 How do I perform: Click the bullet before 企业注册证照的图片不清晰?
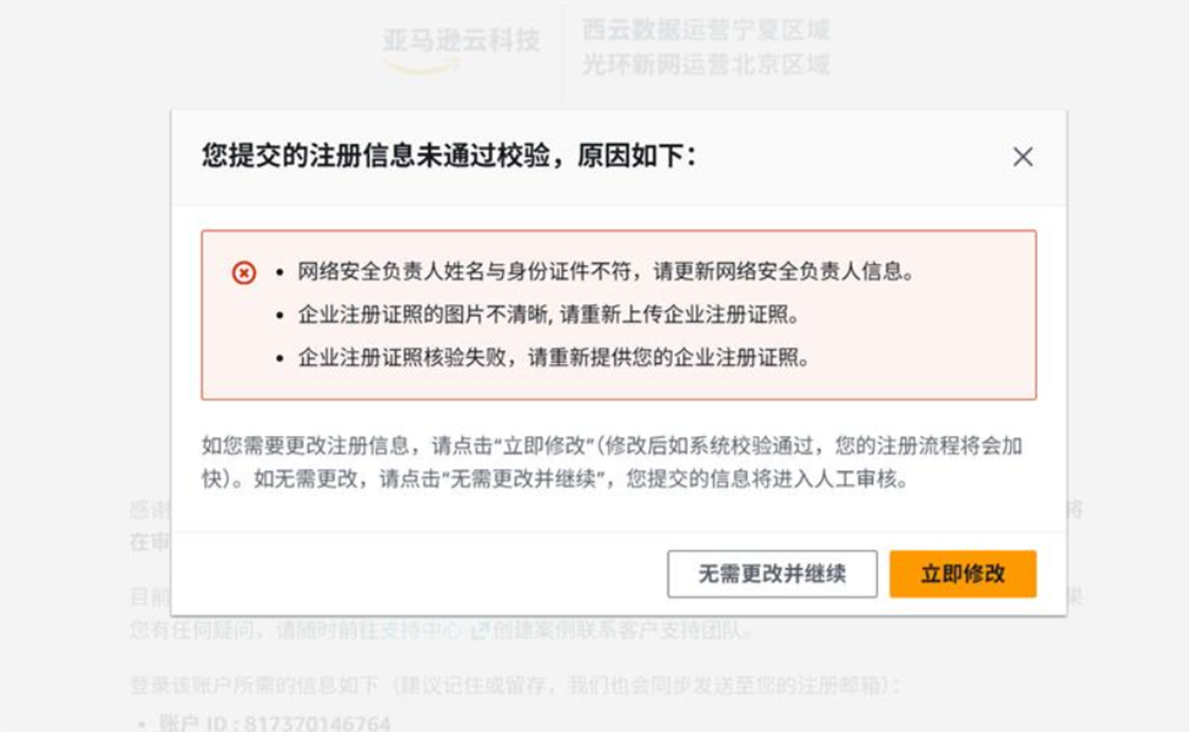pyautogui.click(x=281, y=316)
